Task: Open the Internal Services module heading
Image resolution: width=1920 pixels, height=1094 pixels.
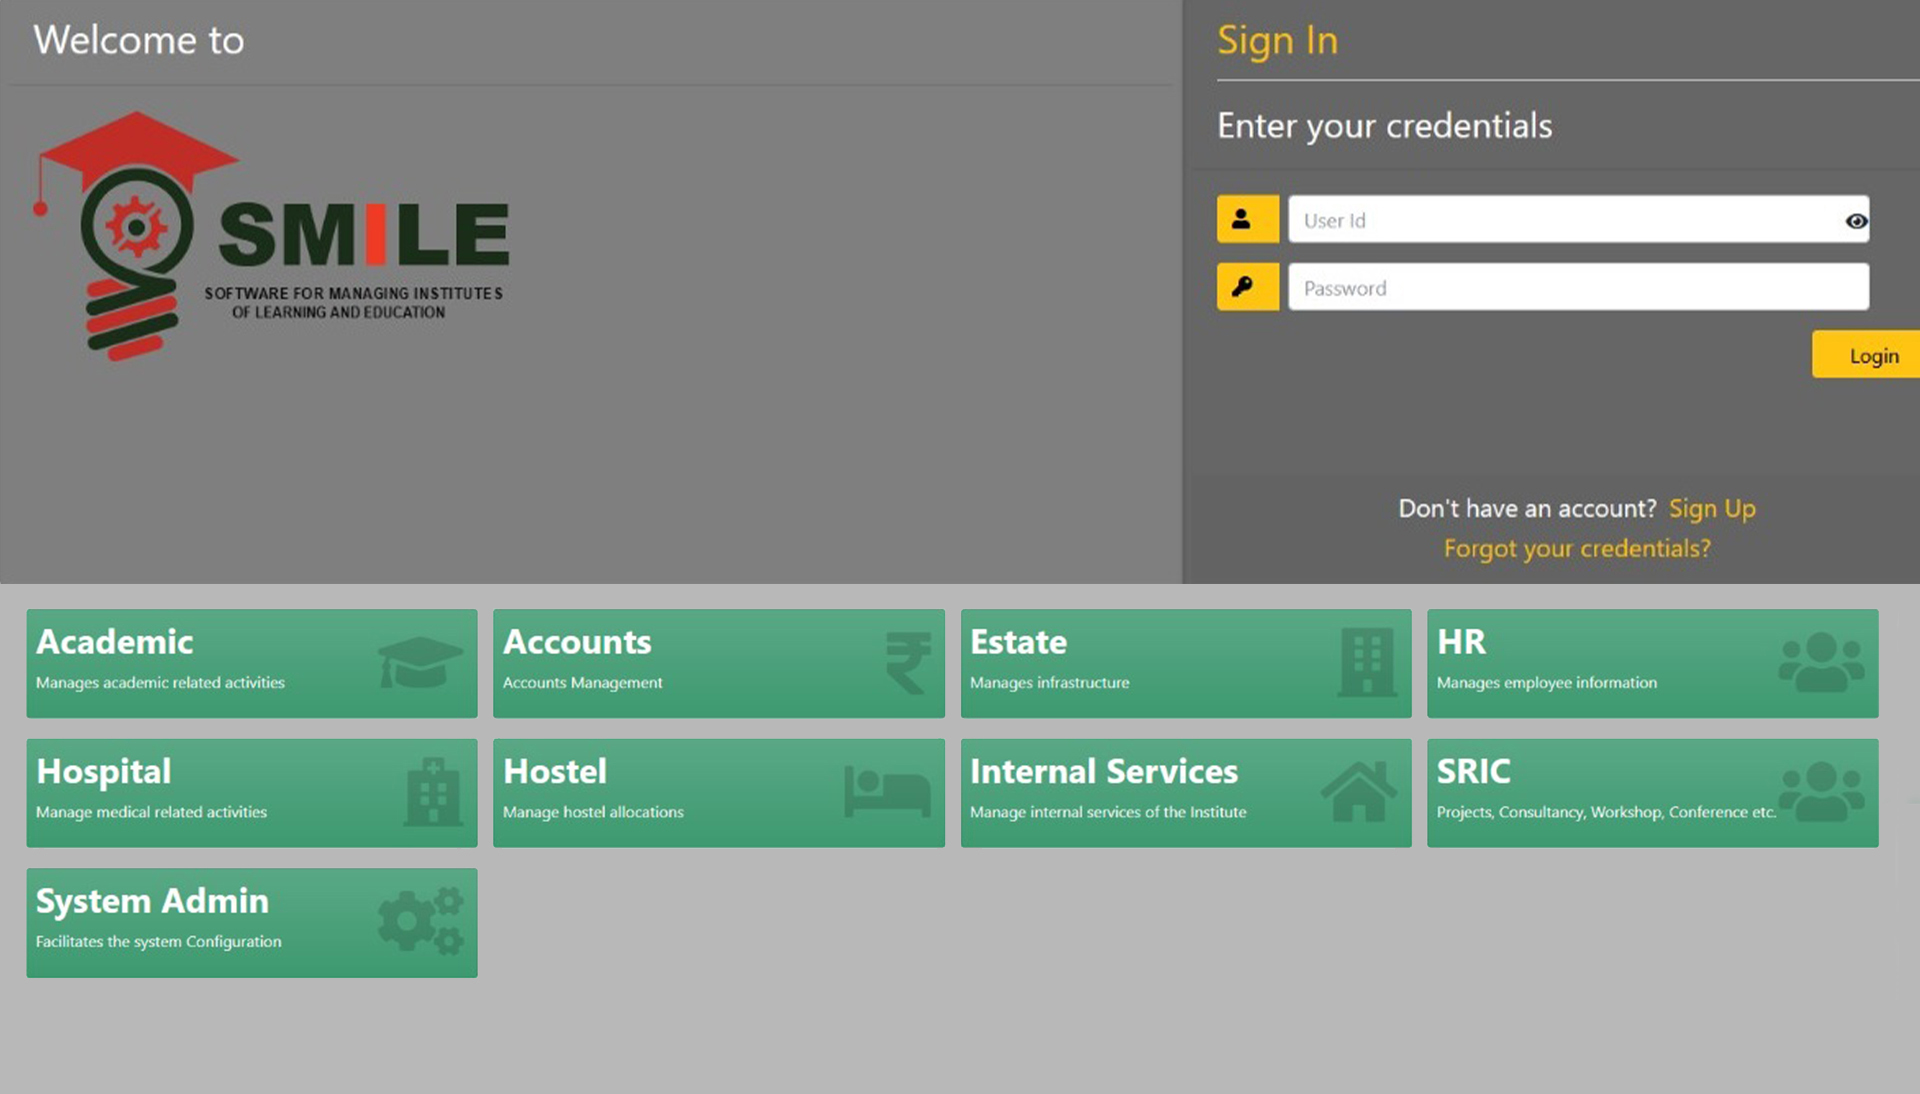Action: [x=1103, y=771]
